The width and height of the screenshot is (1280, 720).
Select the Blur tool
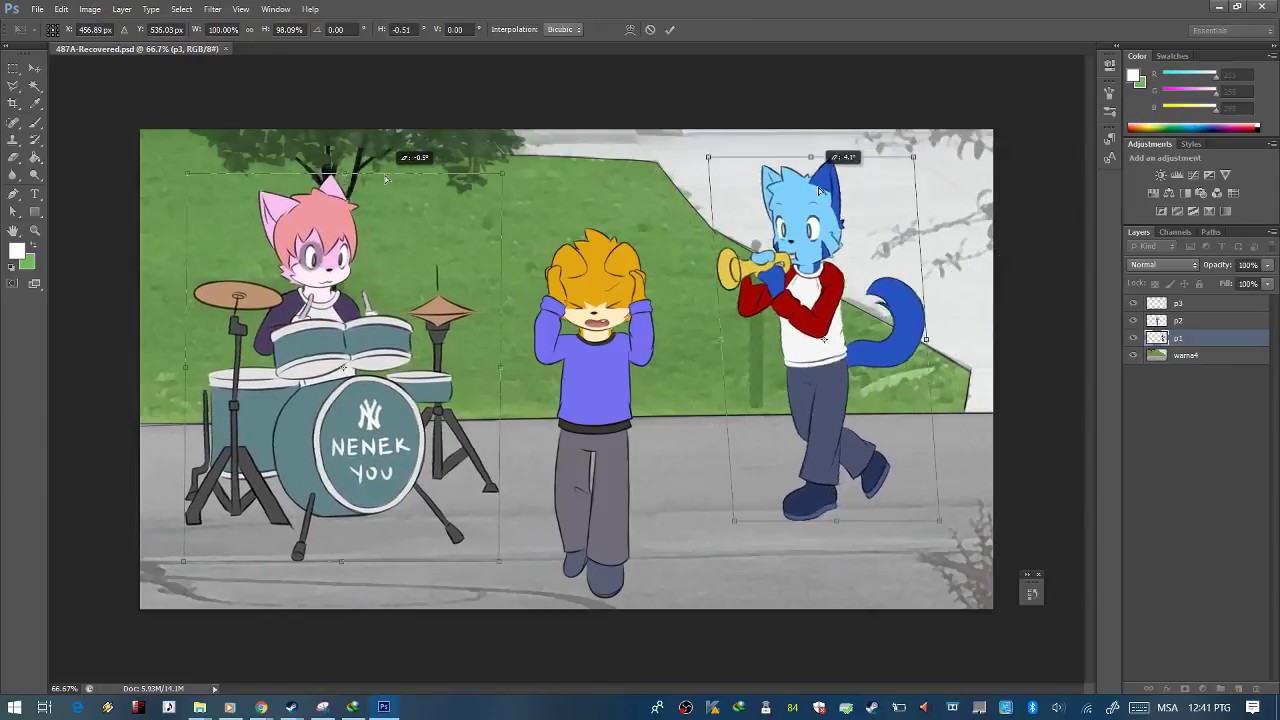point(13,174)
